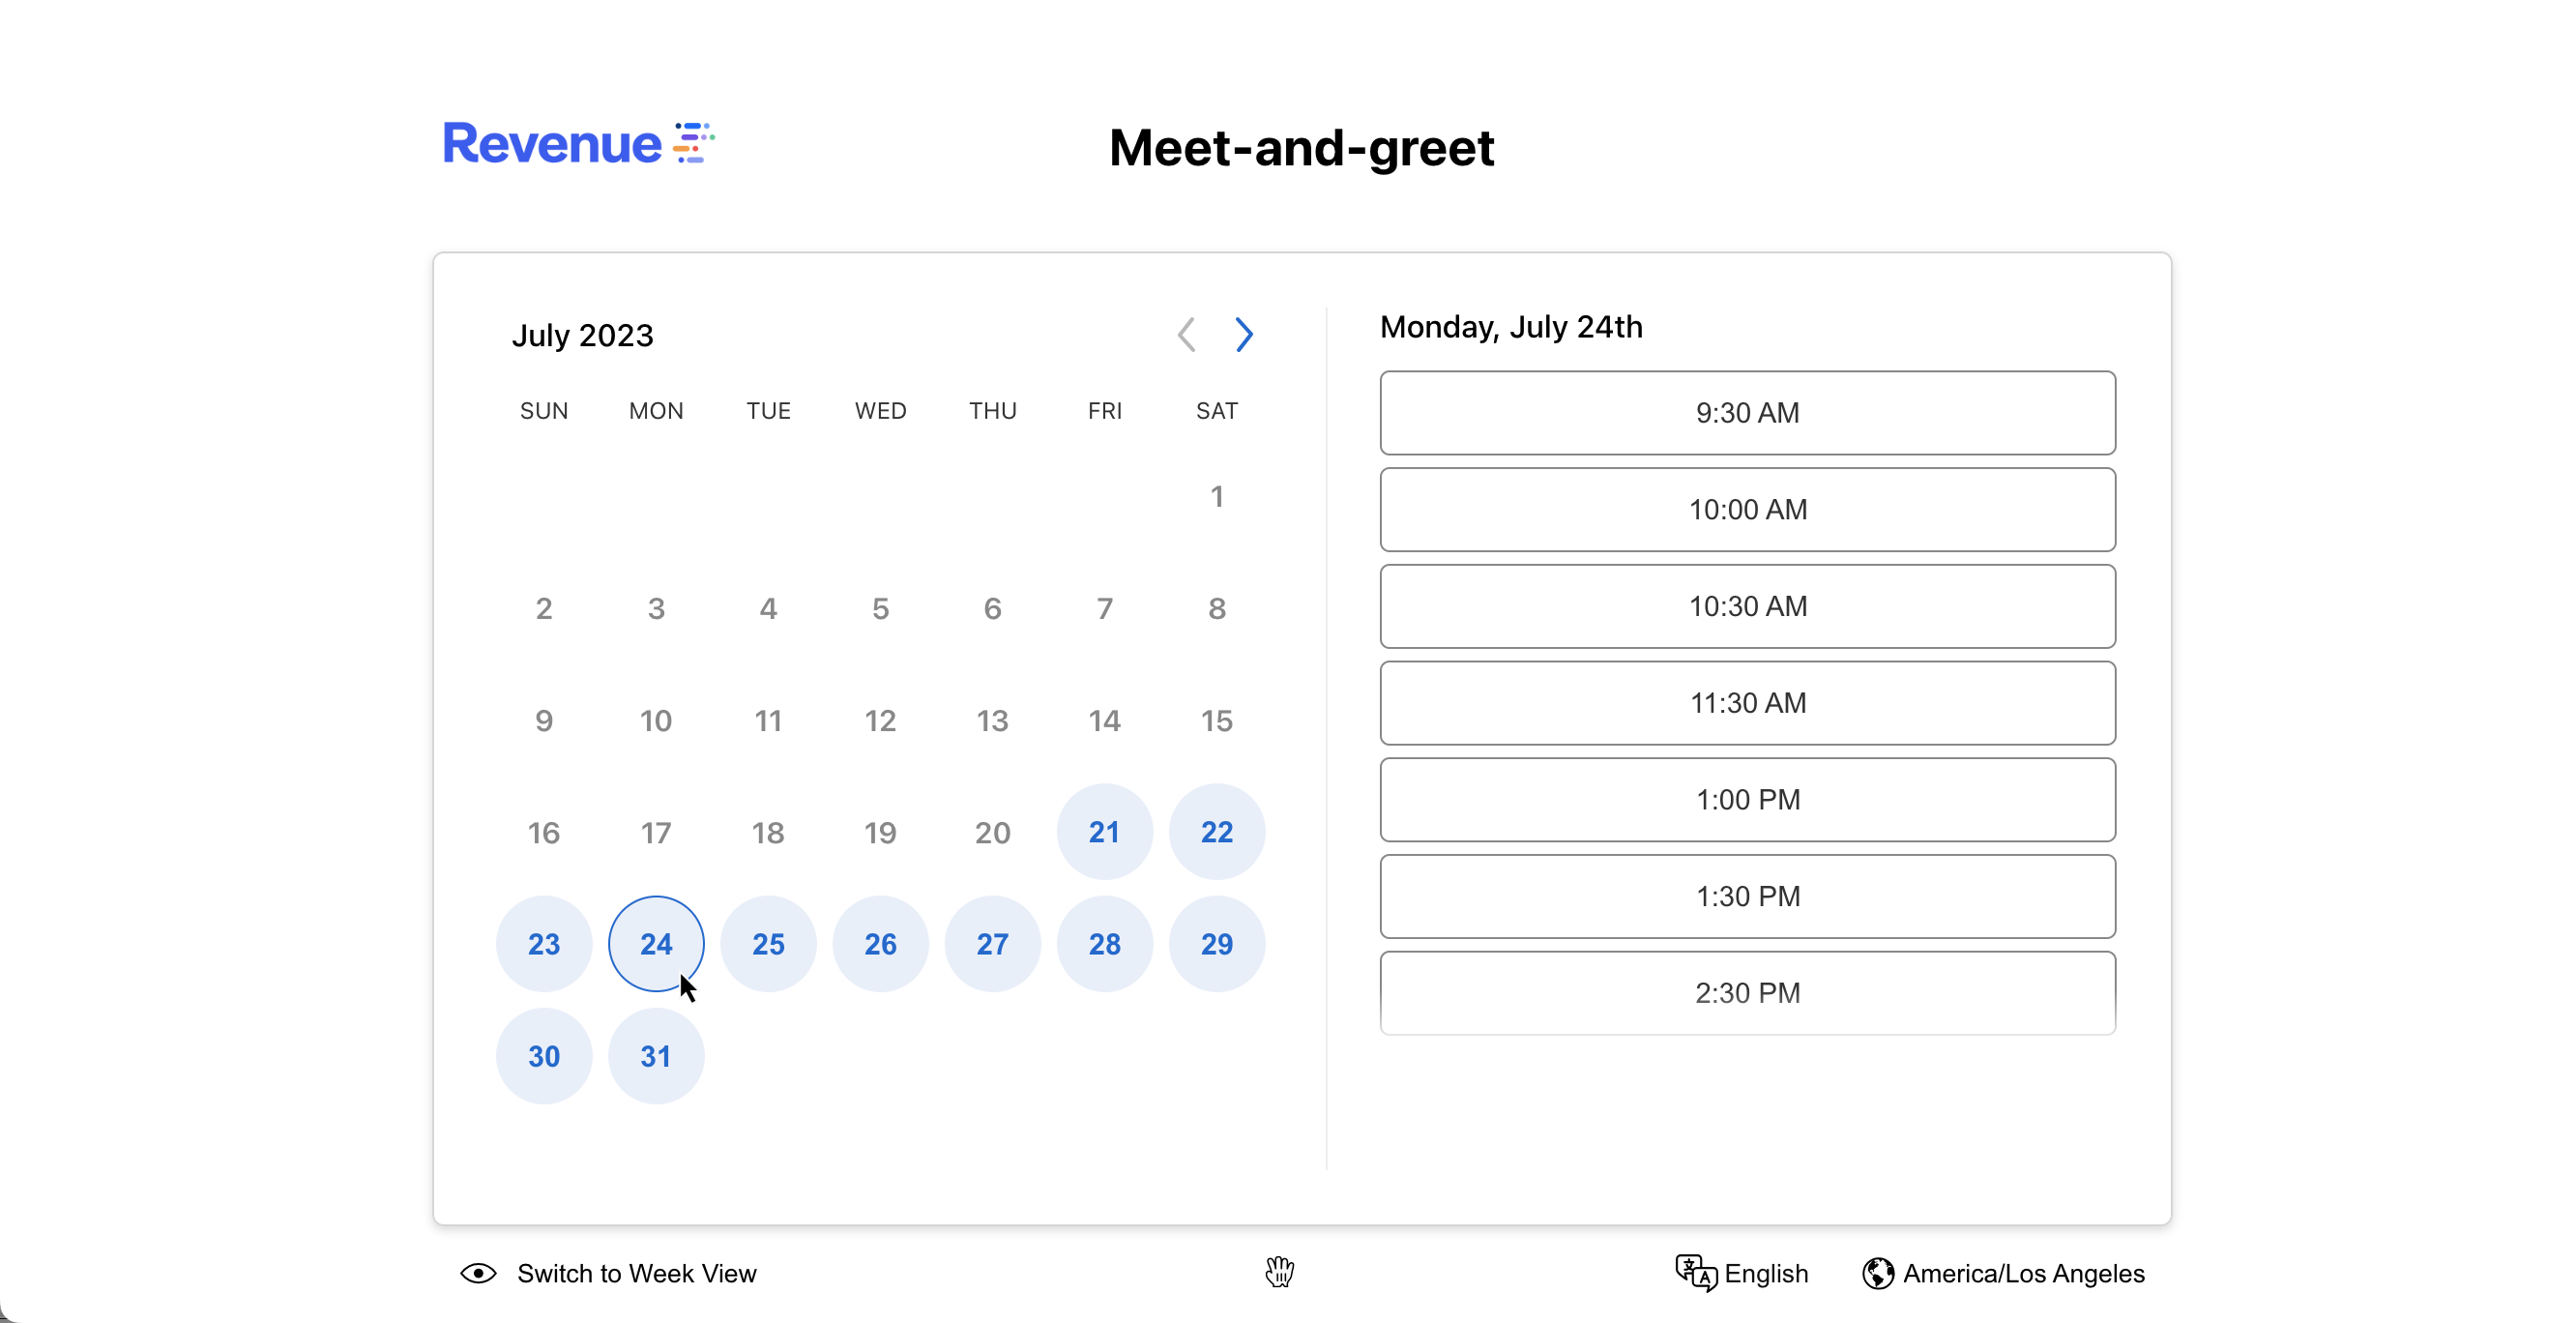The height and width of the screenshot is (1323, 2576).
Task: Click the globe timezone icon
Action: [1877, 1273]
